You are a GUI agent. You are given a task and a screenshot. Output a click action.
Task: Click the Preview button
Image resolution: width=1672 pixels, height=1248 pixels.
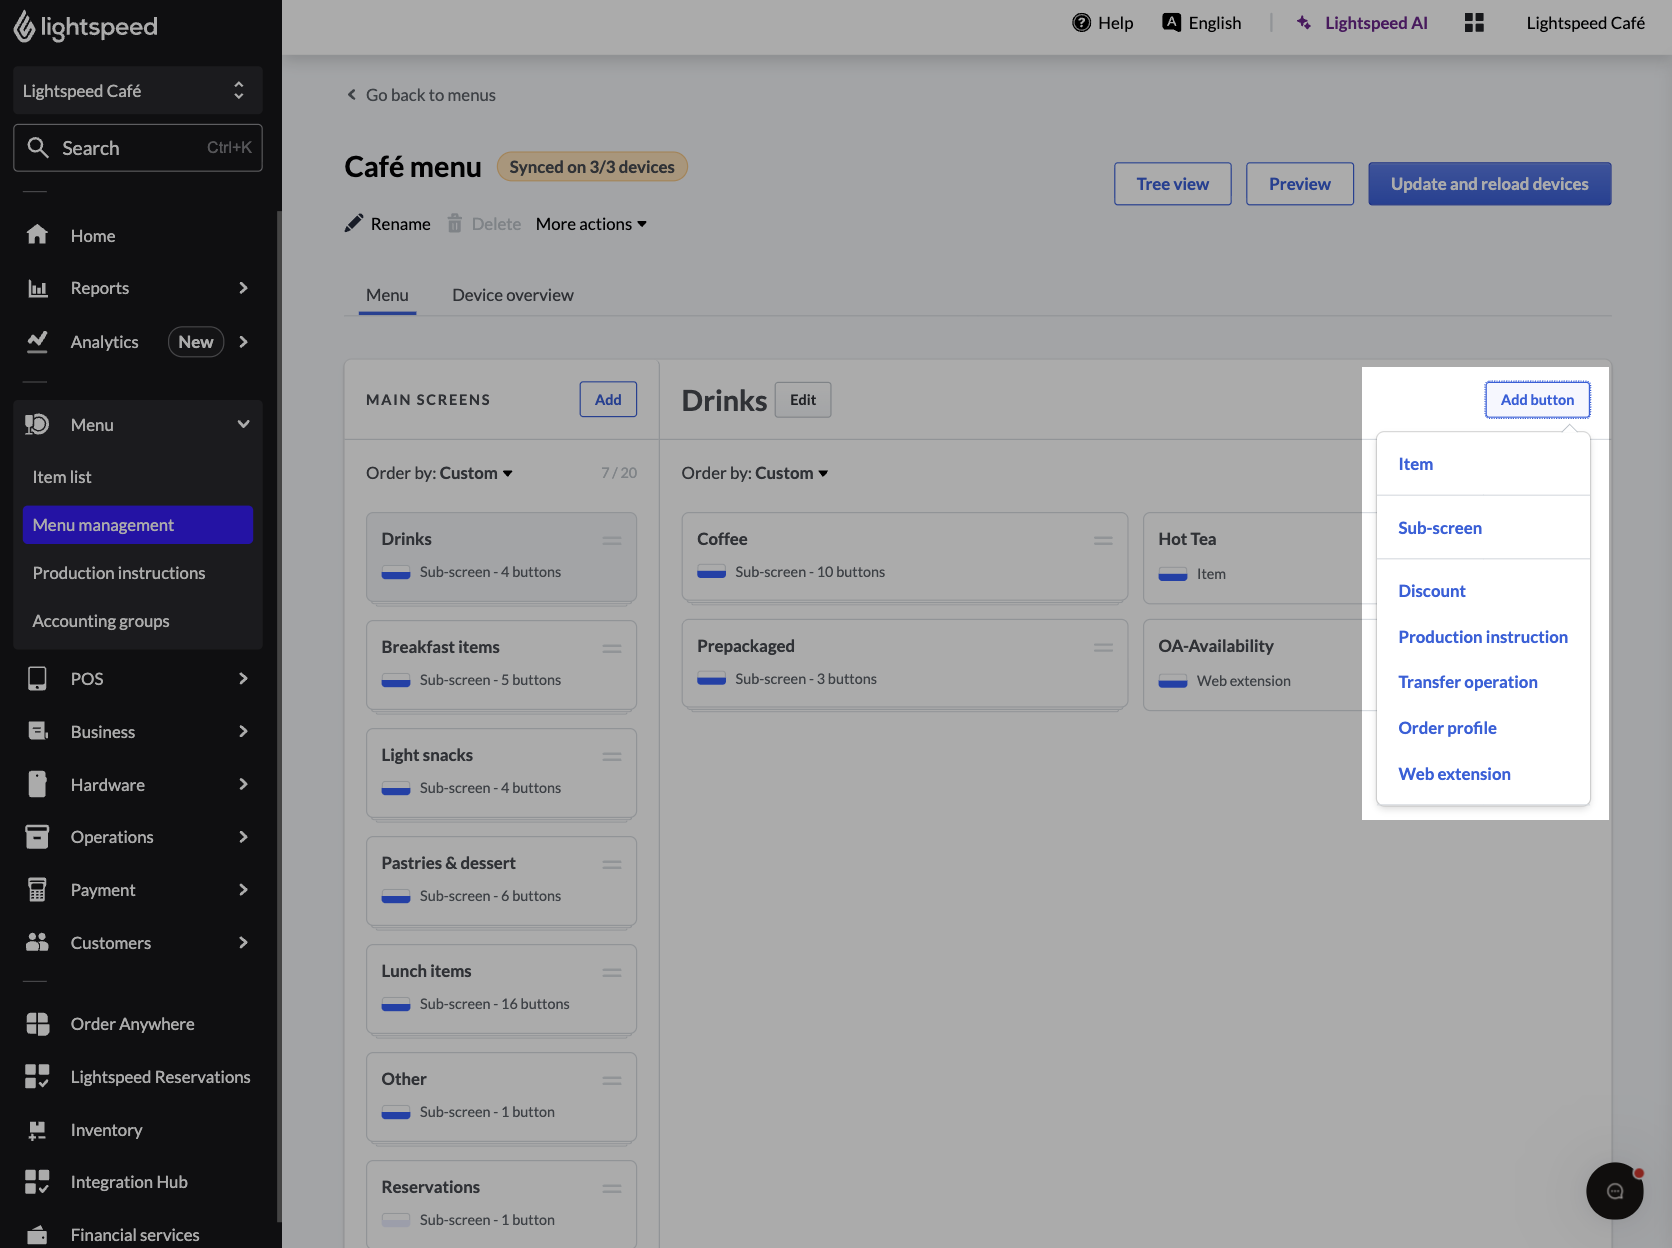(x=1299, y=184)
